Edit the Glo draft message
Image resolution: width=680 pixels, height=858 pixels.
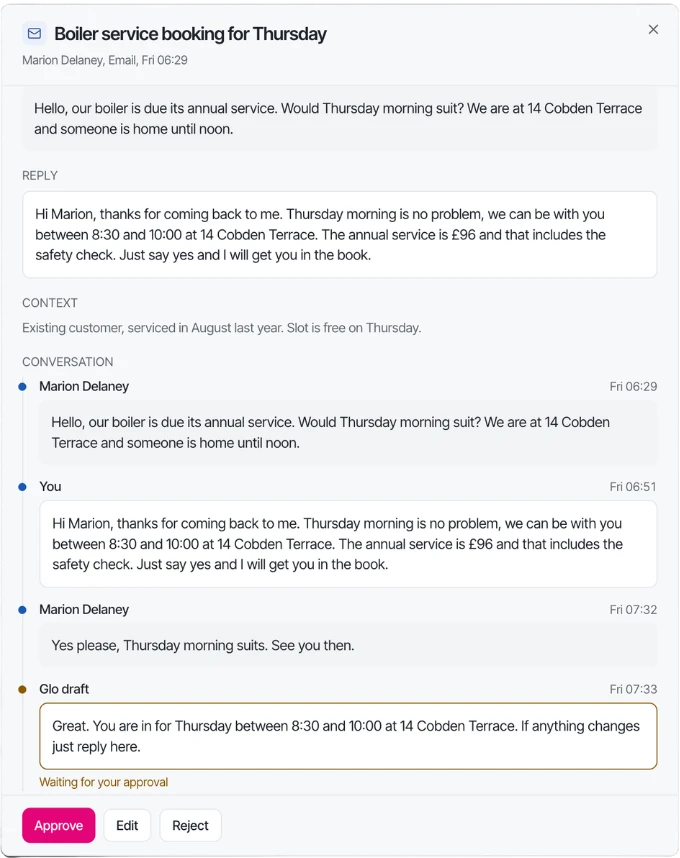coord(127,825)
